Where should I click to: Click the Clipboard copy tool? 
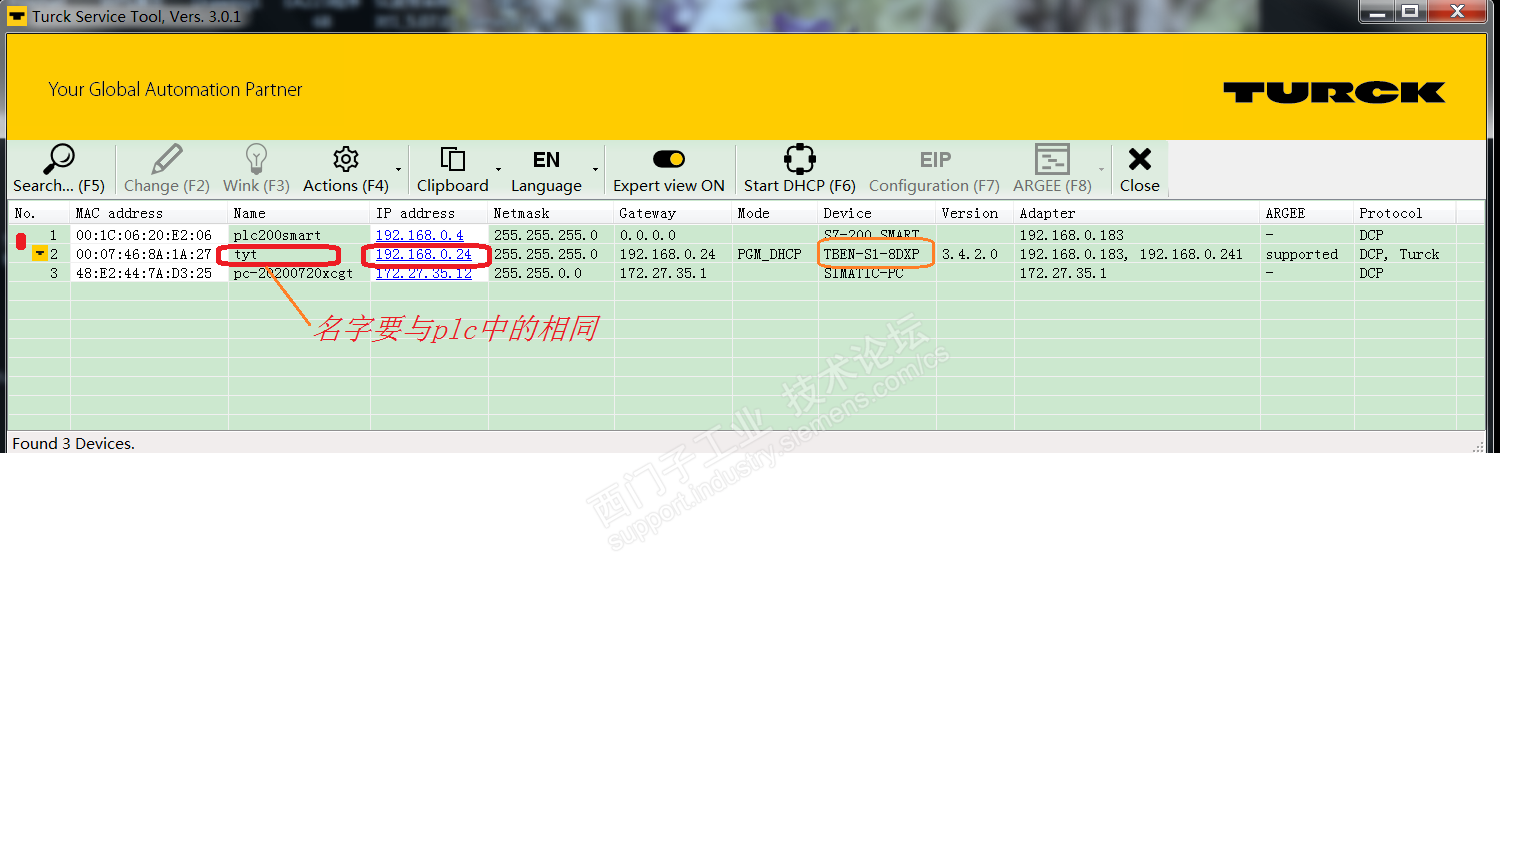tap(453, 168)
